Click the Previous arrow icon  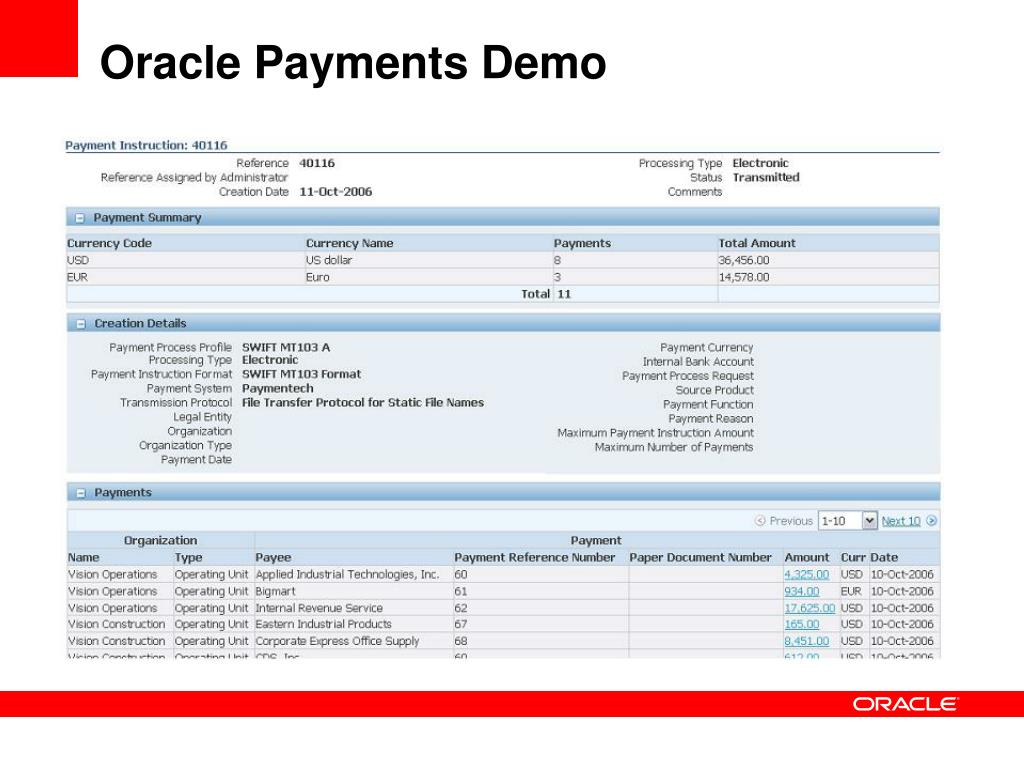coord(760,520)
